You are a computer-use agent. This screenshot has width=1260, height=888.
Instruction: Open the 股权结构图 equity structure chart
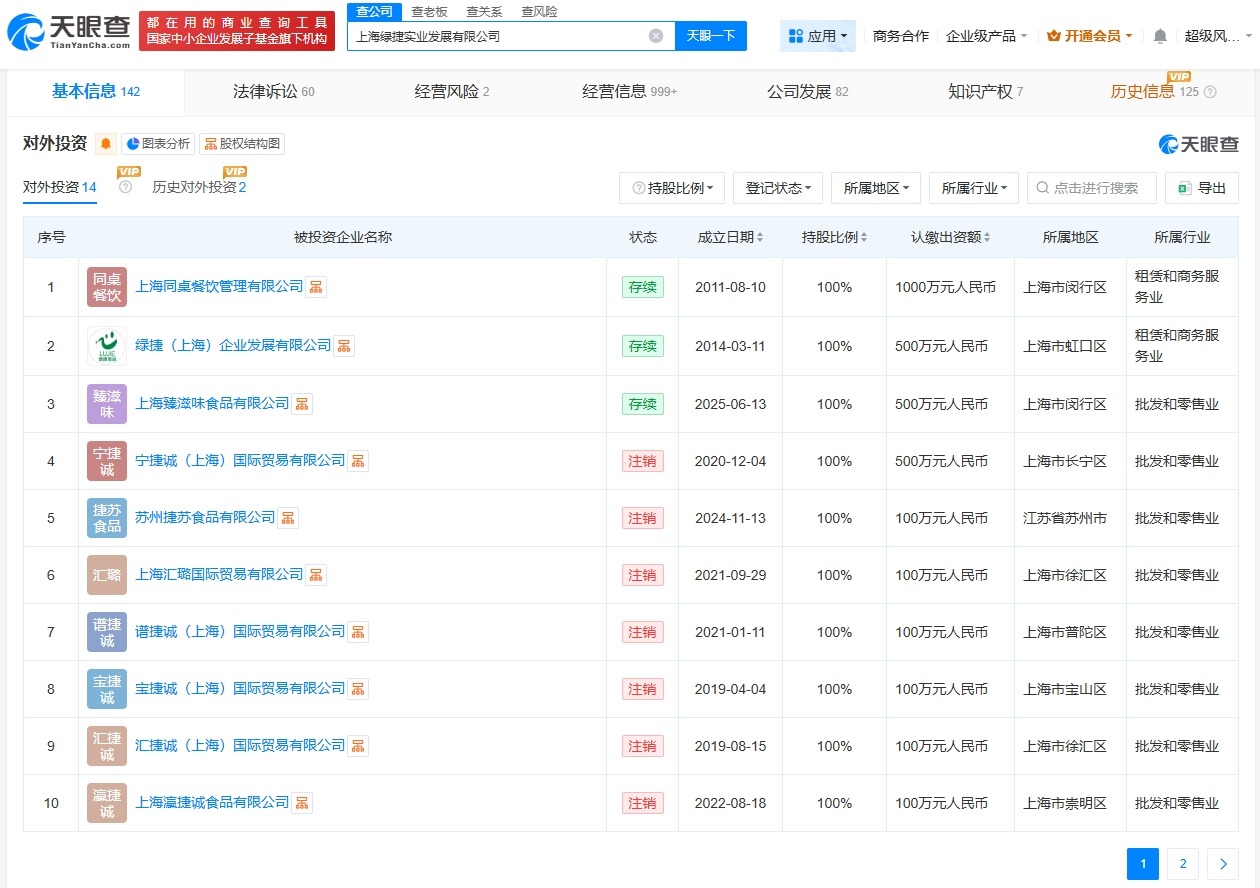tap(243, 143)
